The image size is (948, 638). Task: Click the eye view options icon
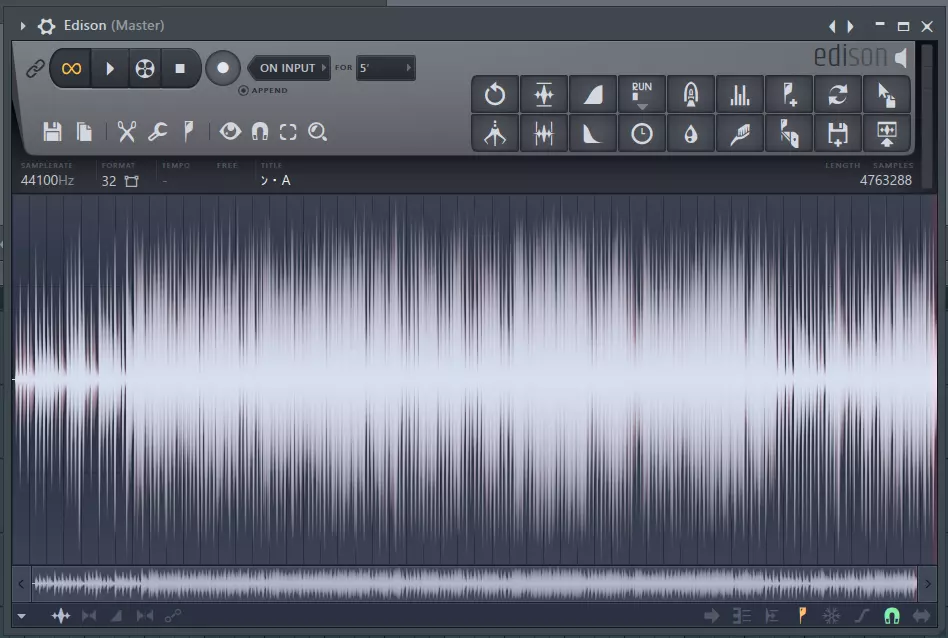(x=230, y=132)
